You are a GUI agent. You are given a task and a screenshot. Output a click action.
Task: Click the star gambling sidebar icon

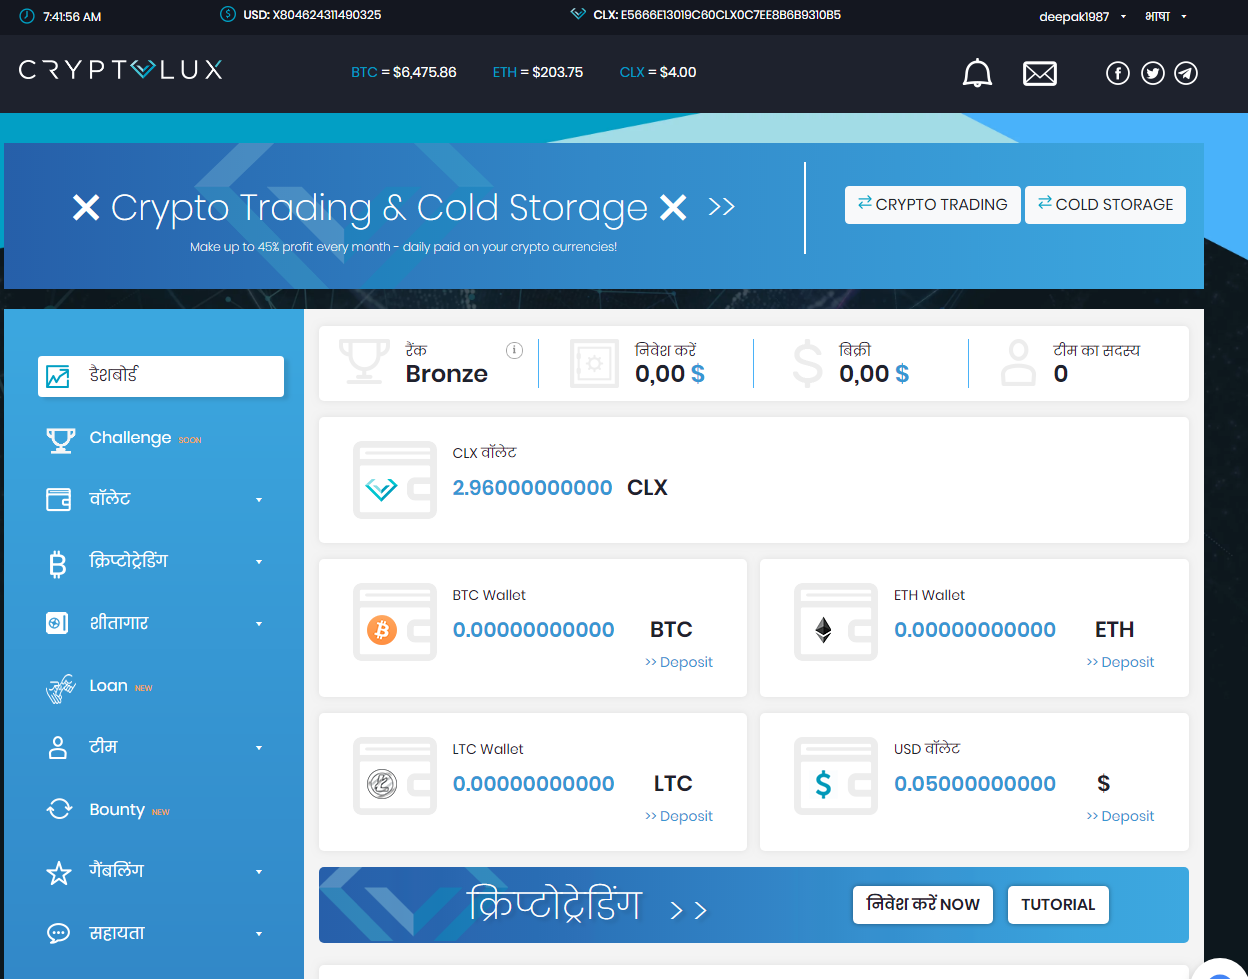(x=60, y=873)
